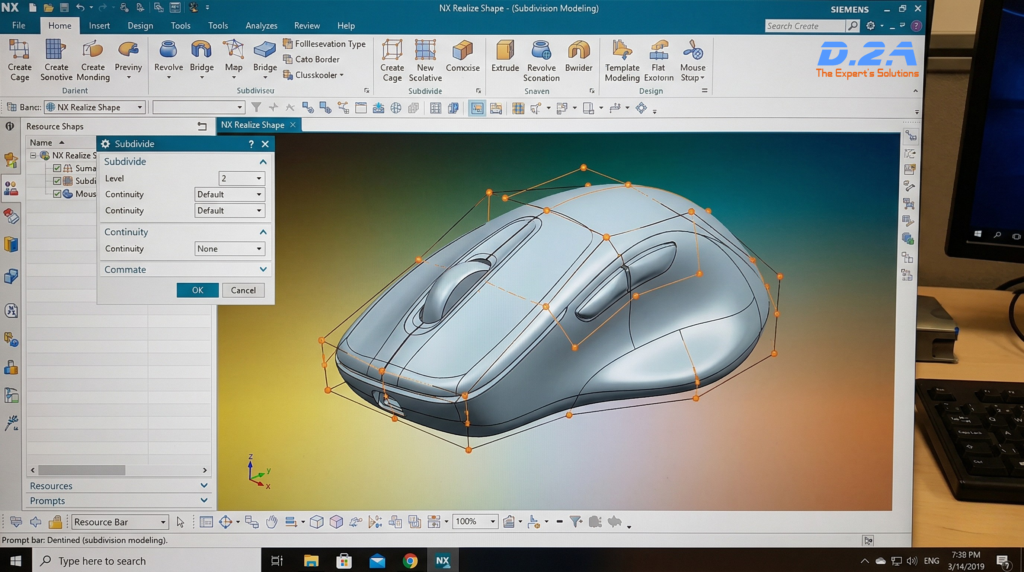Open the 100% zoom dropdown
This screenshot has height=572, width=1024.
[475, 521]
